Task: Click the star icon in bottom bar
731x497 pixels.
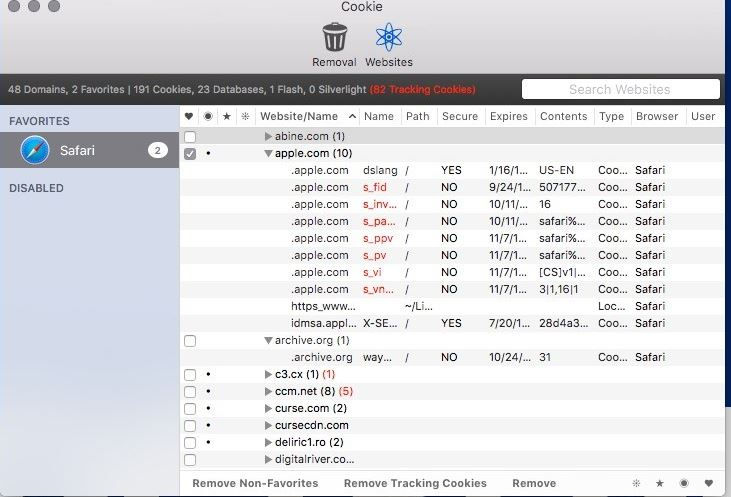Action: (x=660, y=483)
